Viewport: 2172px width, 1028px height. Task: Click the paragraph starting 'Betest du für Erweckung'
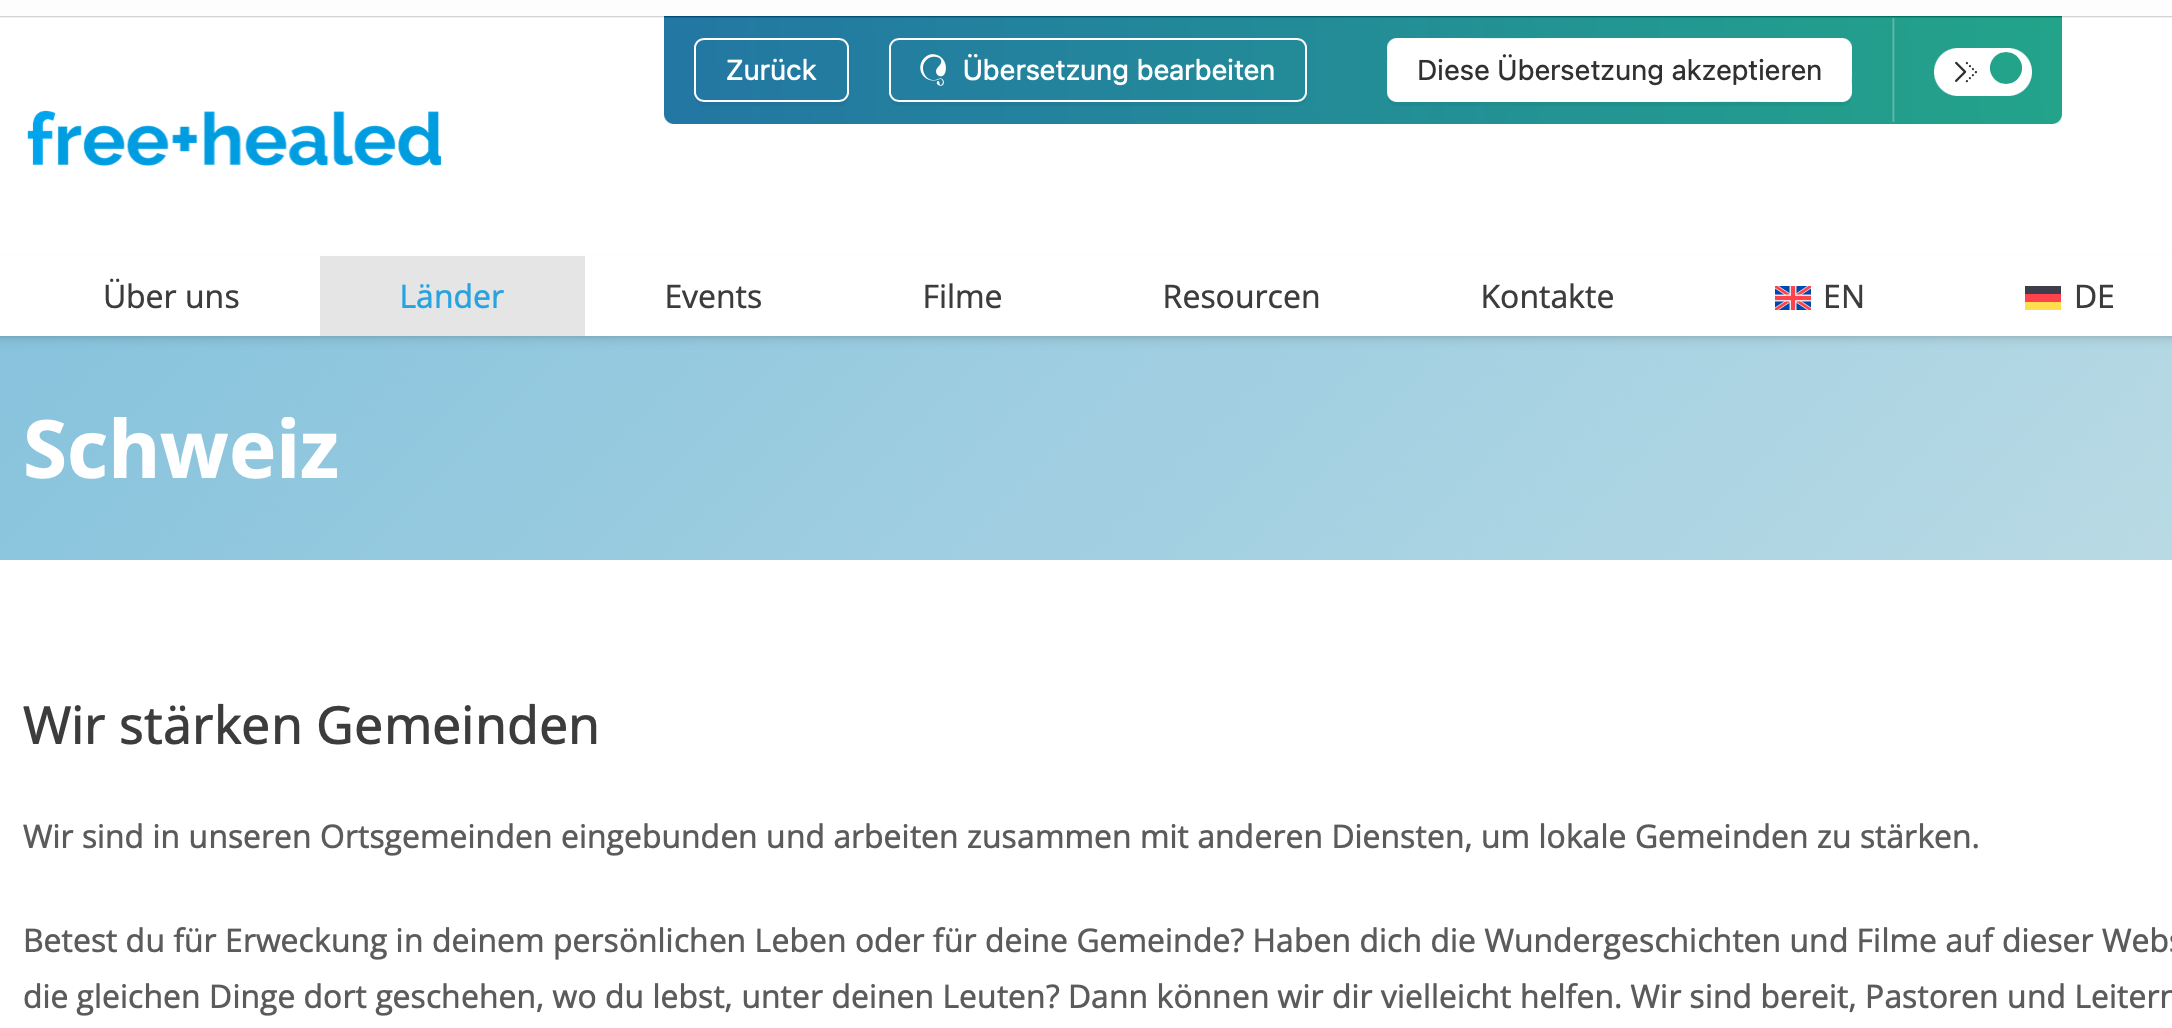point(1098,968)
